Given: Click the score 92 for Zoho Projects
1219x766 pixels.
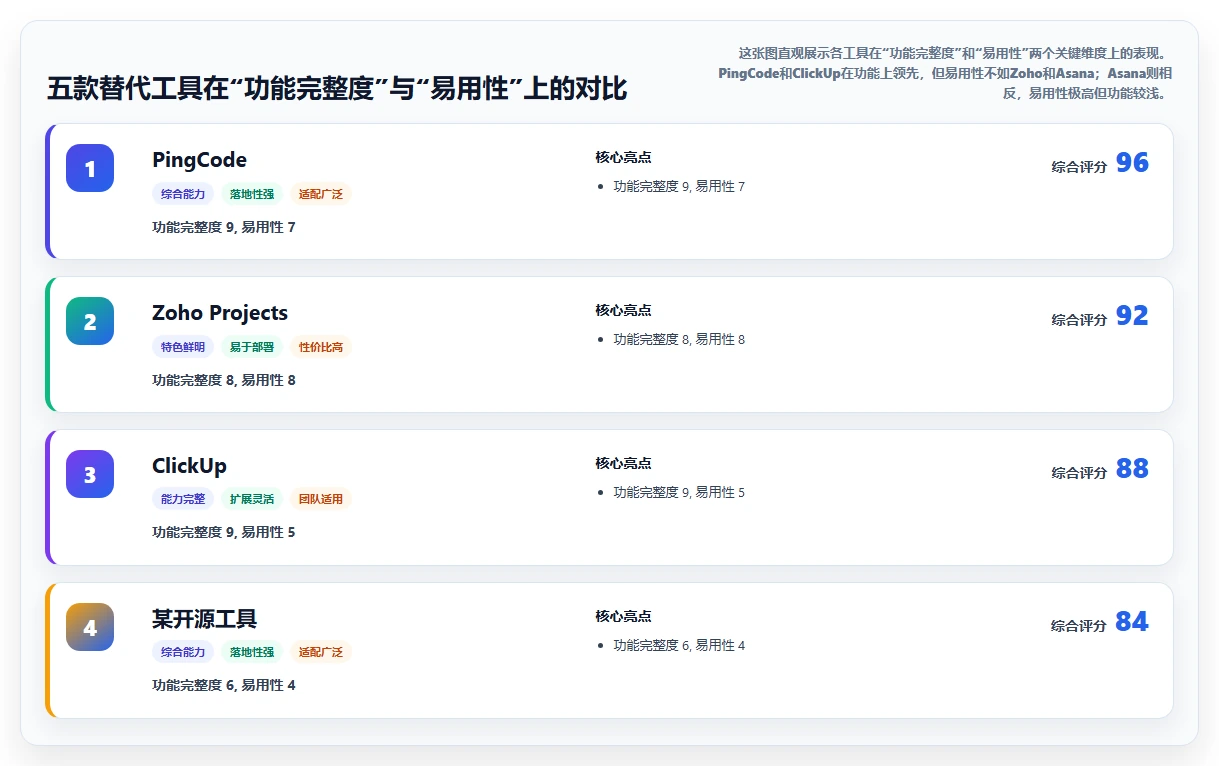Looking at the screenshot, I should [x=1132, y=316].
